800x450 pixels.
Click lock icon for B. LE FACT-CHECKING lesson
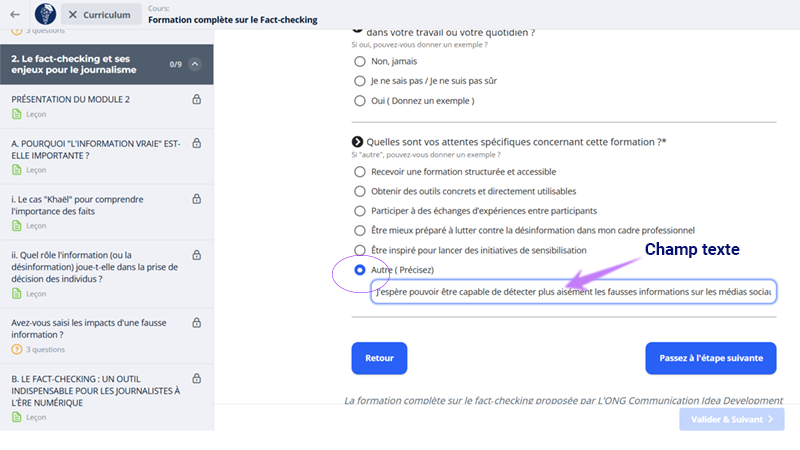[x=196, y=379]
